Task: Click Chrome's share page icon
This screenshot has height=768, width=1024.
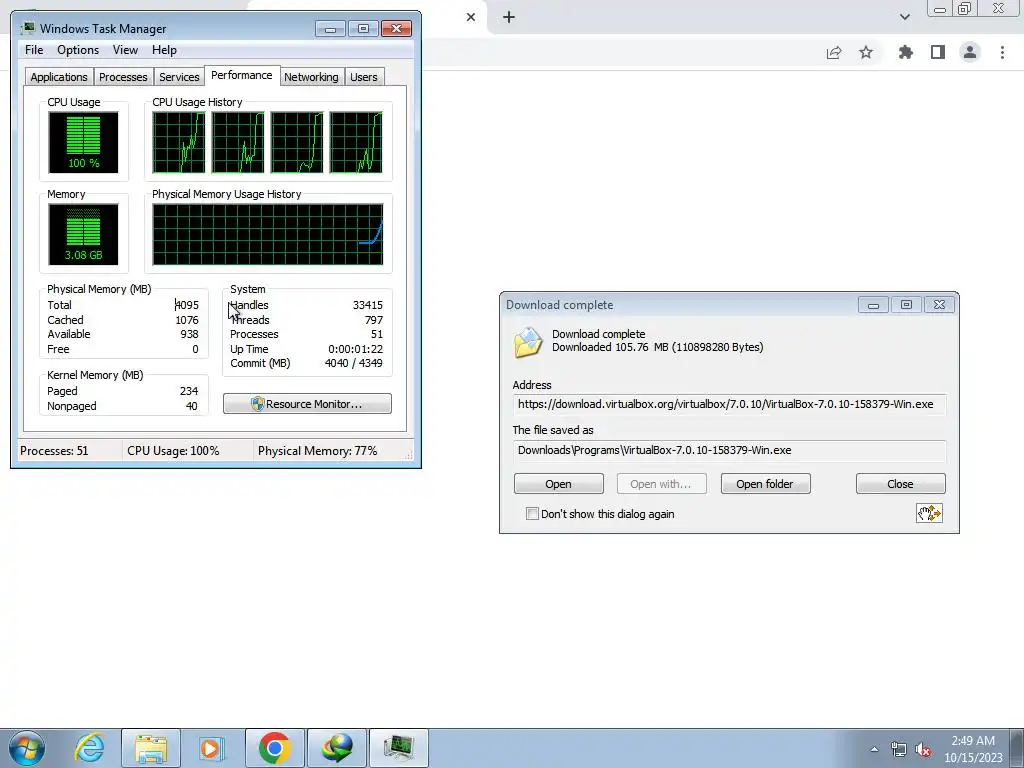Action: 834,53
